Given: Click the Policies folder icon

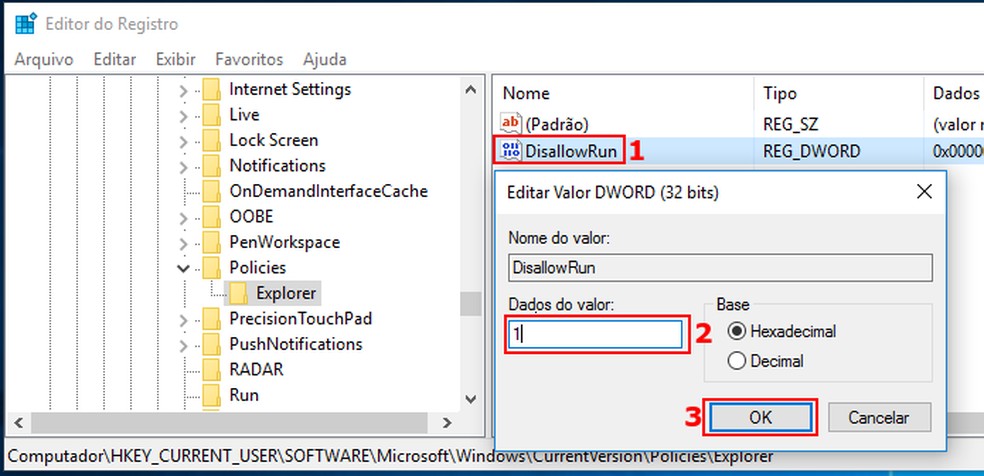Looking at the screenshot, I should point(211,267).
